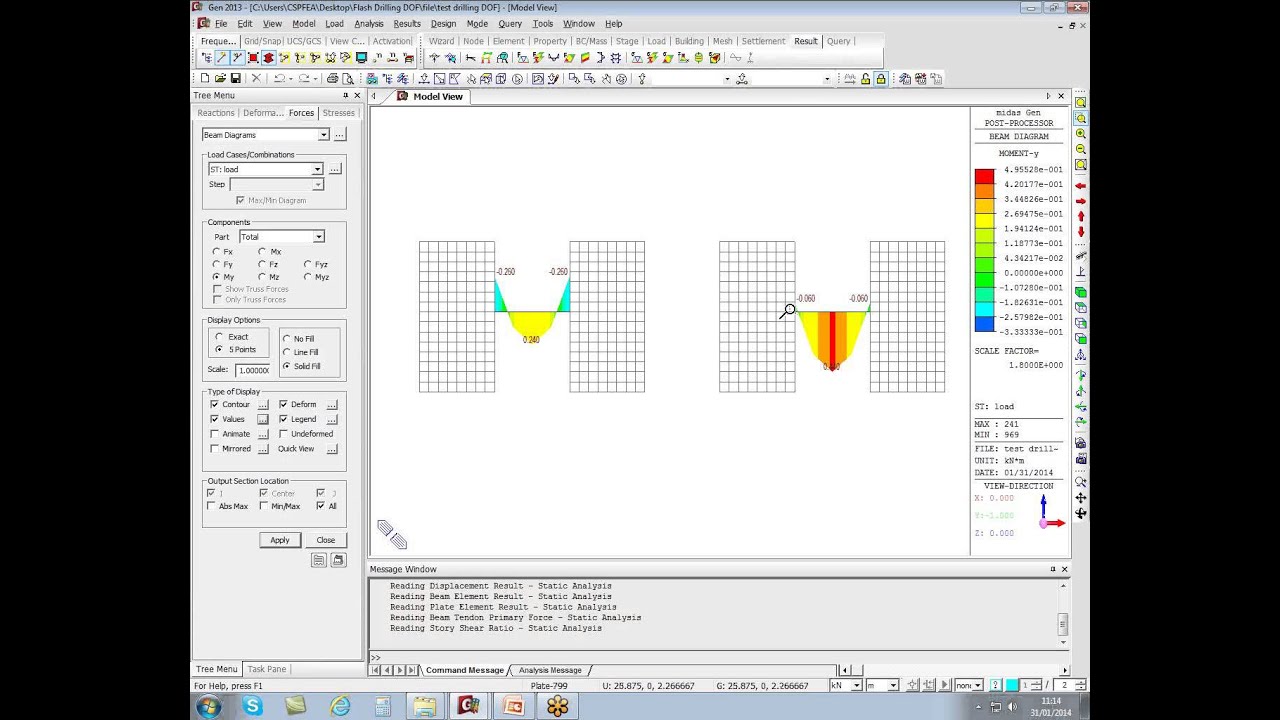Switch to the Analysis Message tab
This screenshot has height=720, width=1280.
pos(550,670)
